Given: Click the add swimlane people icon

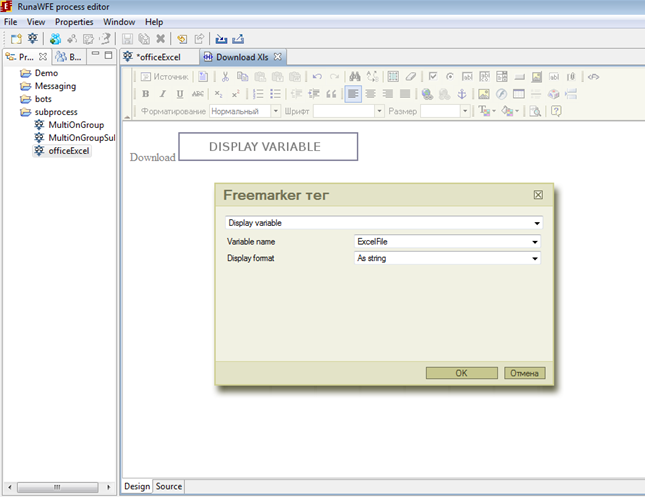Looking at the screenshot, I should [55, 39].
